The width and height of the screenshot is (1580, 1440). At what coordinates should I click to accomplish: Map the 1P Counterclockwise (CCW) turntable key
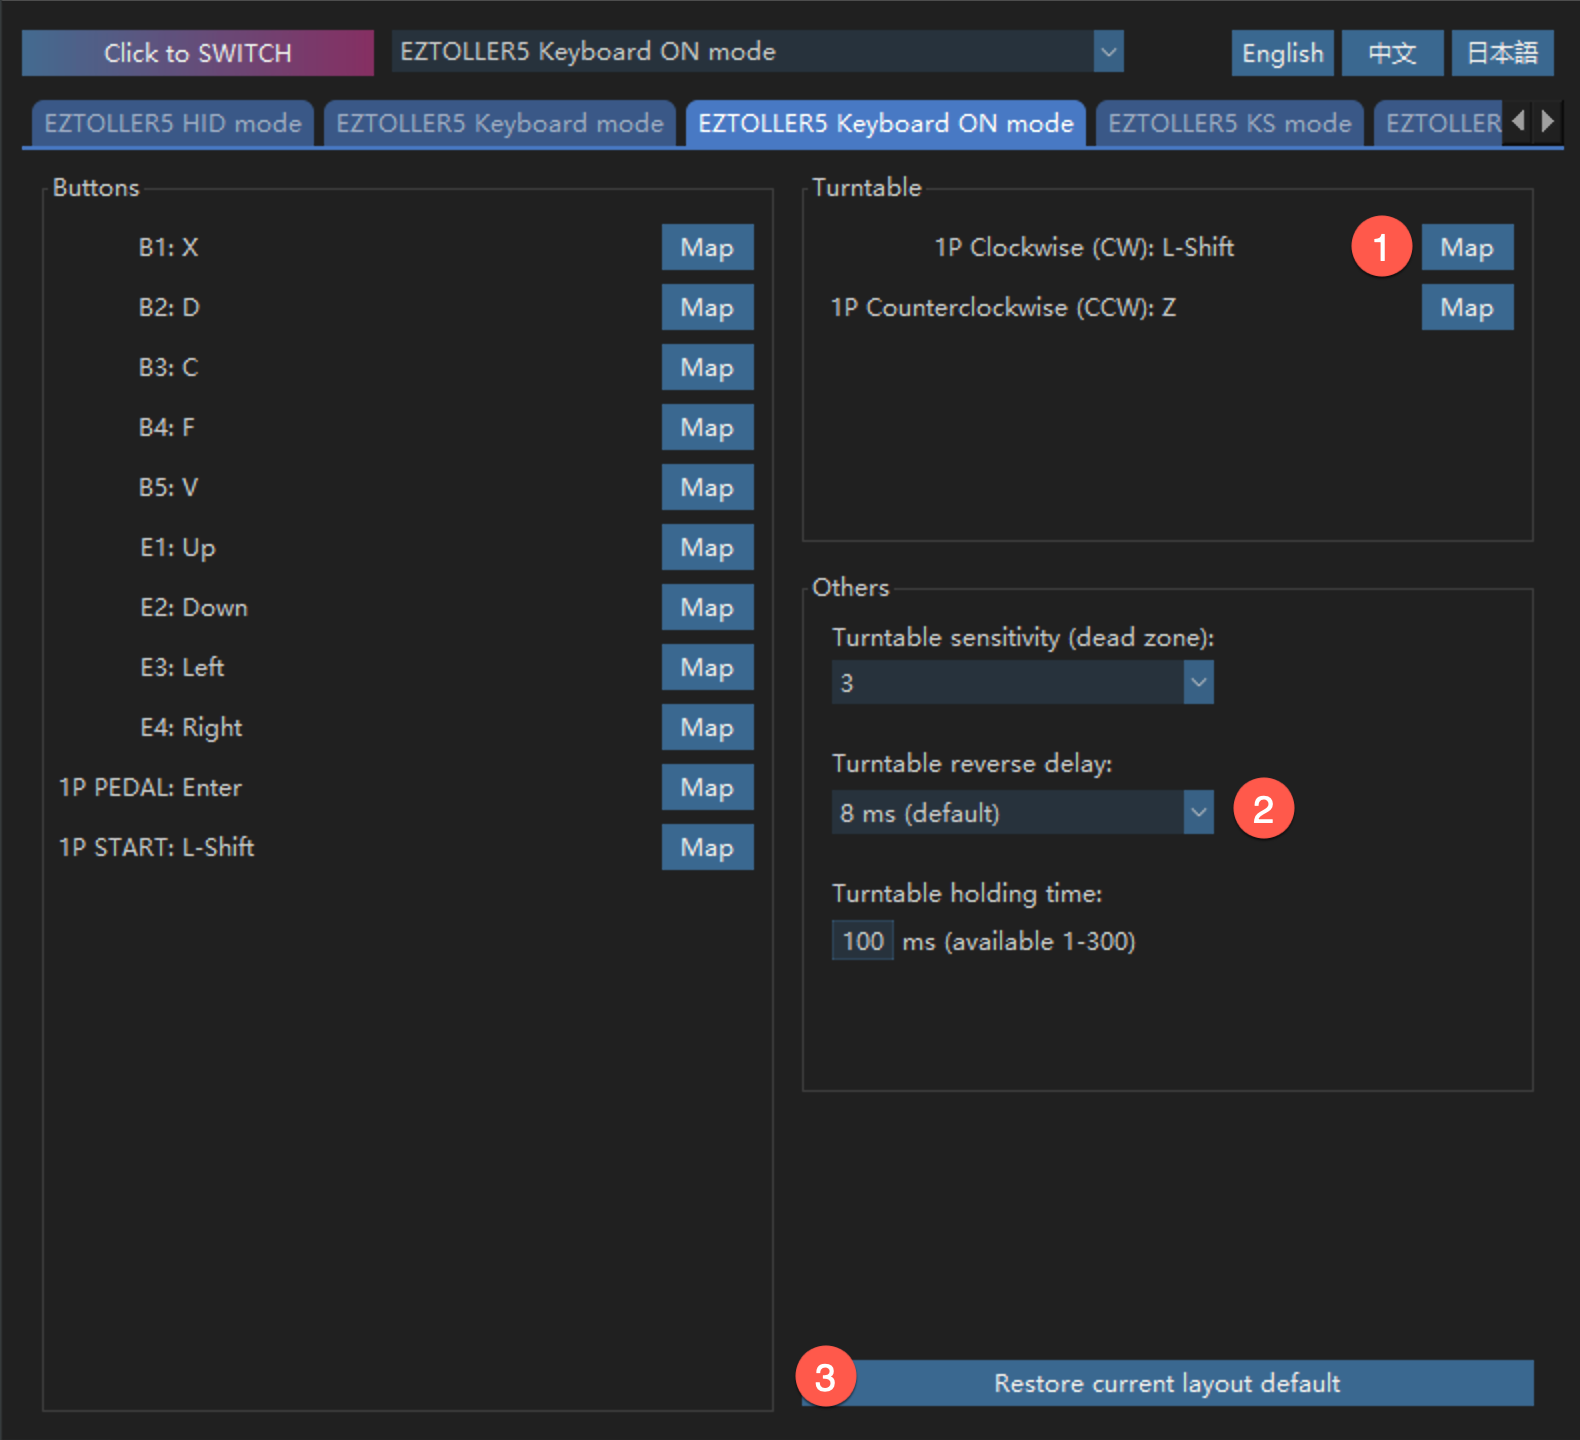1467,307
